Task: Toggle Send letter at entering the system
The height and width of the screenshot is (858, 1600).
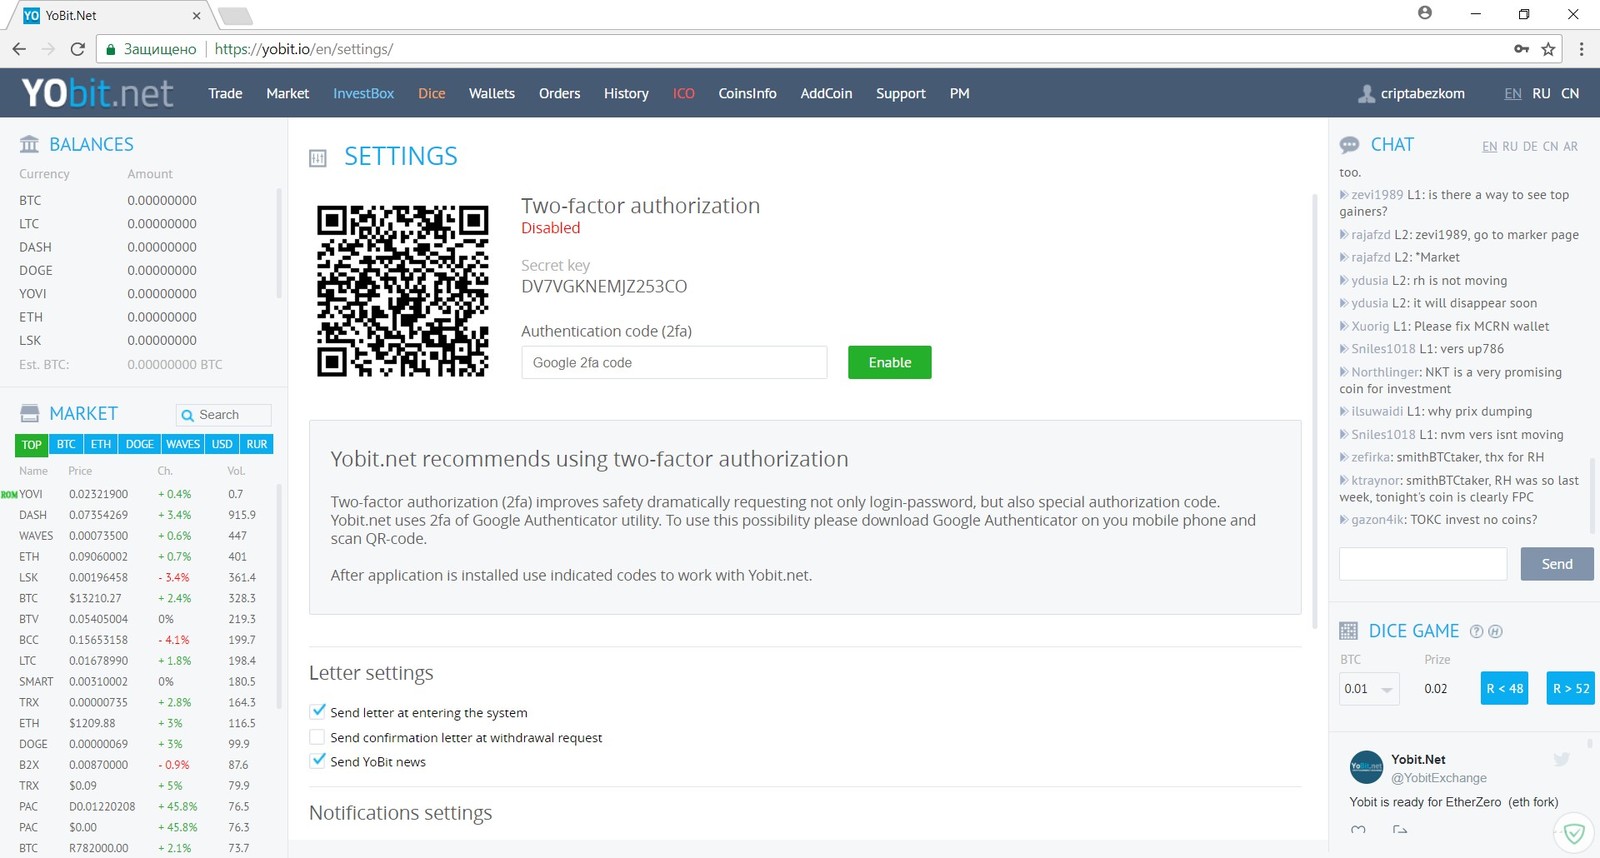Action: click(x=318, y=711)
